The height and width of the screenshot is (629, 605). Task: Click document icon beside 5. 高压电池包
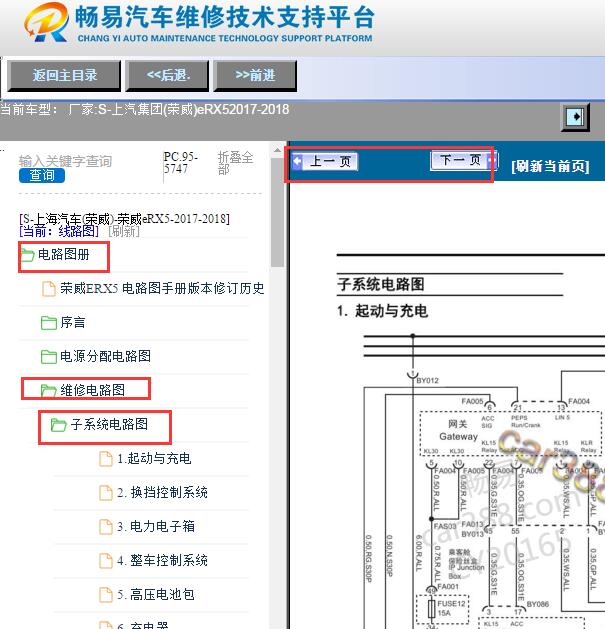click(106, 595)
